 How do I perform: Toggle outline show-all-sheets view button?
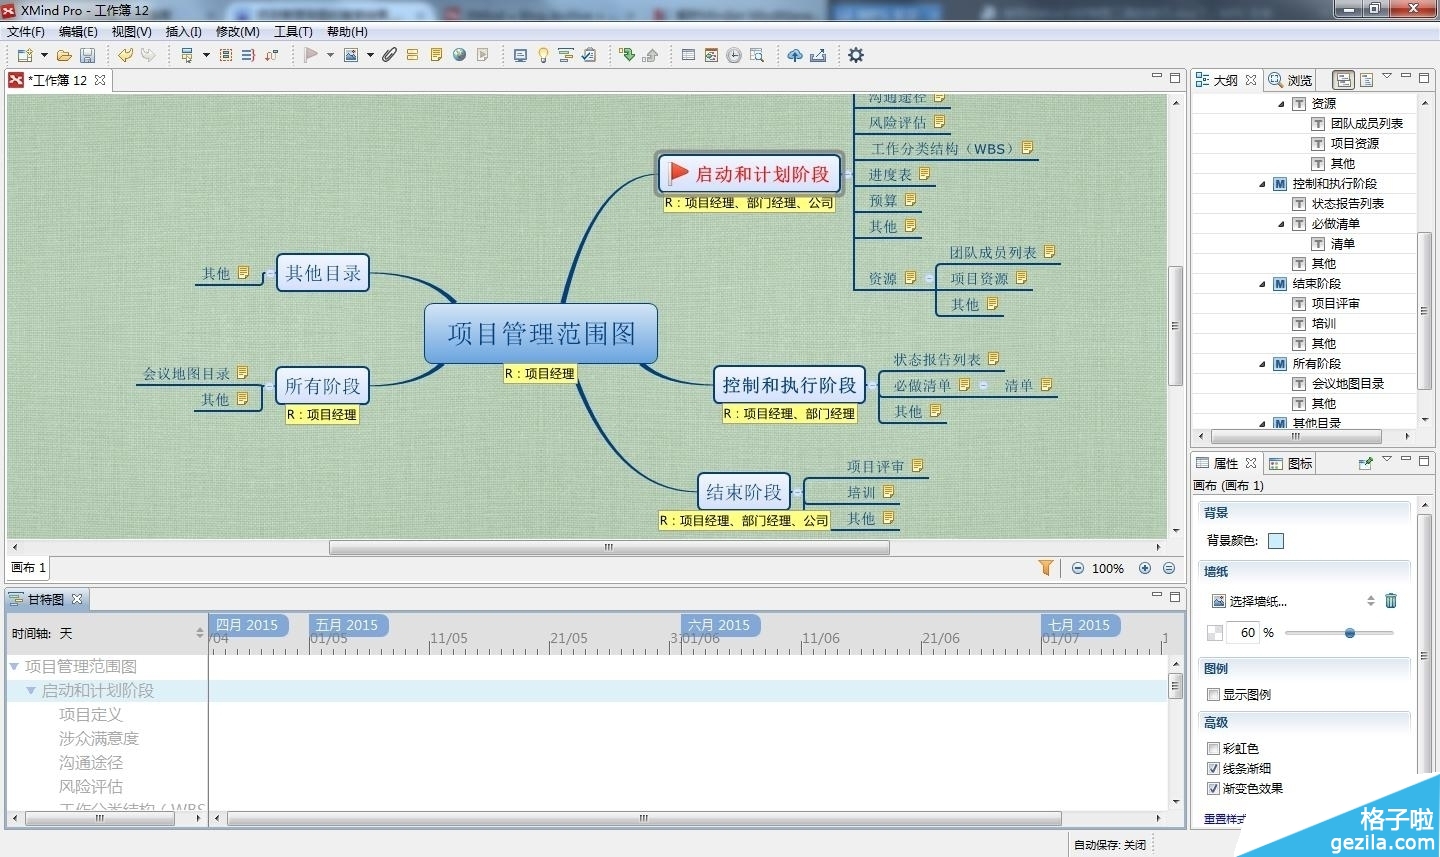[x=1344, y=80]
